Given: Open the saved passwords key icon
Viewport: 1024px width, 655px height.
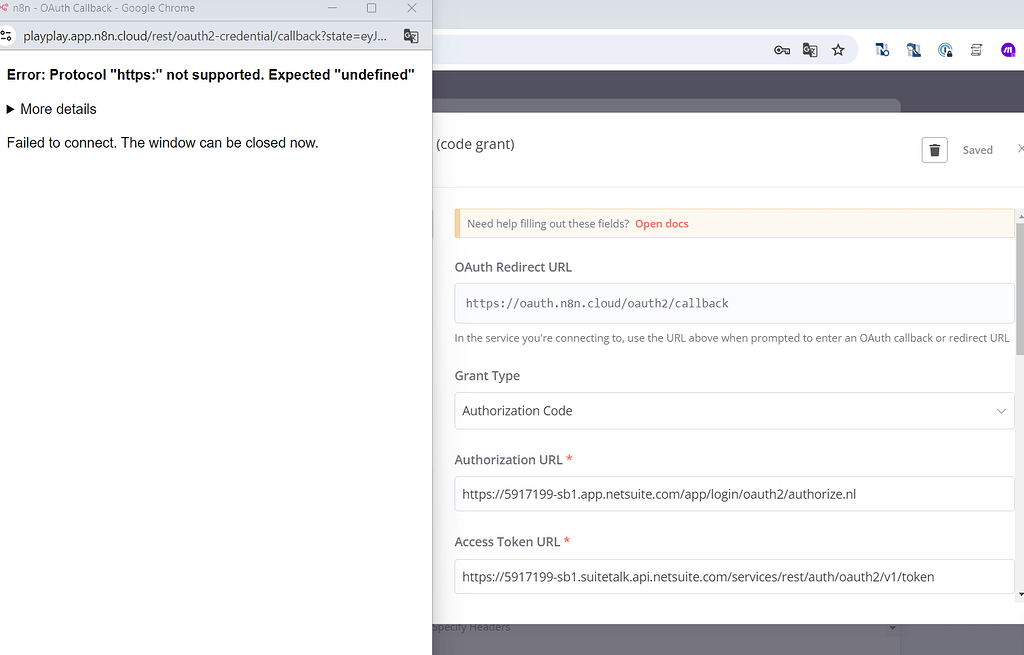Looking at the screenshot, I should click(782, 50).
